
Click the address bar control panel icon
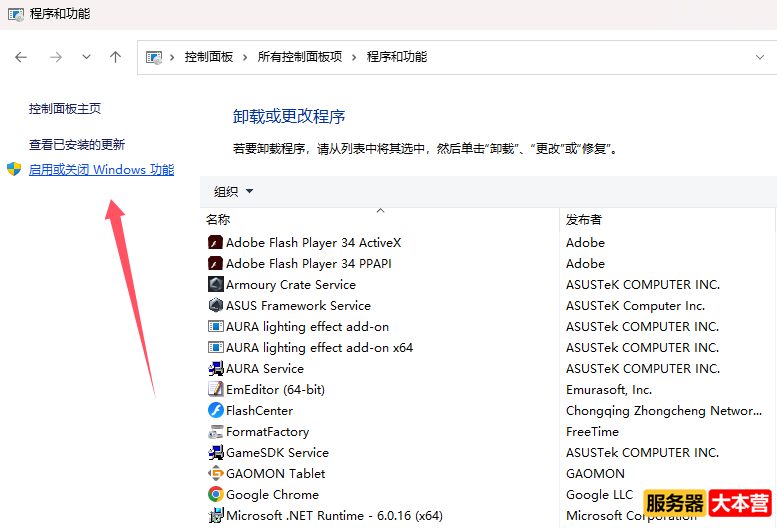tap(154, 57)
